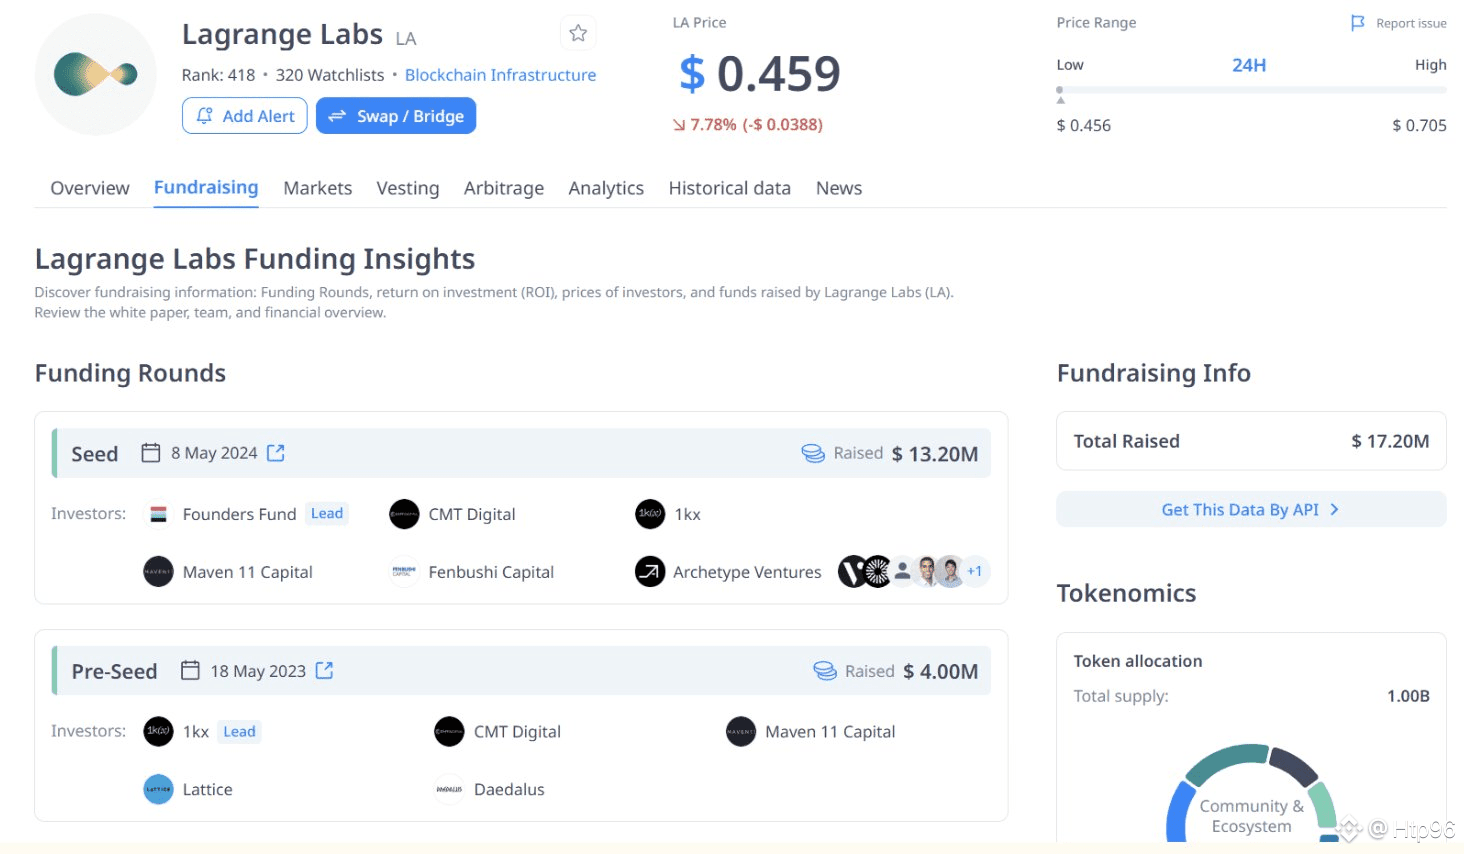1464x854 pixels.
Task: Click the price range slider marker
Action: click(1060, 94)
